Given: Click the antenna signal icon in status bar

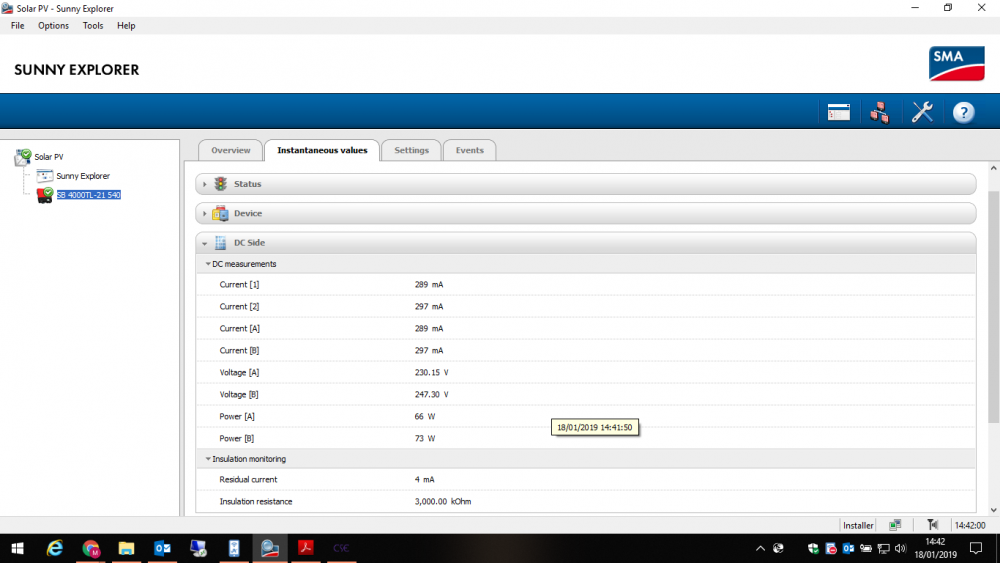Looking at the screenshot, I should coord(932,525).
